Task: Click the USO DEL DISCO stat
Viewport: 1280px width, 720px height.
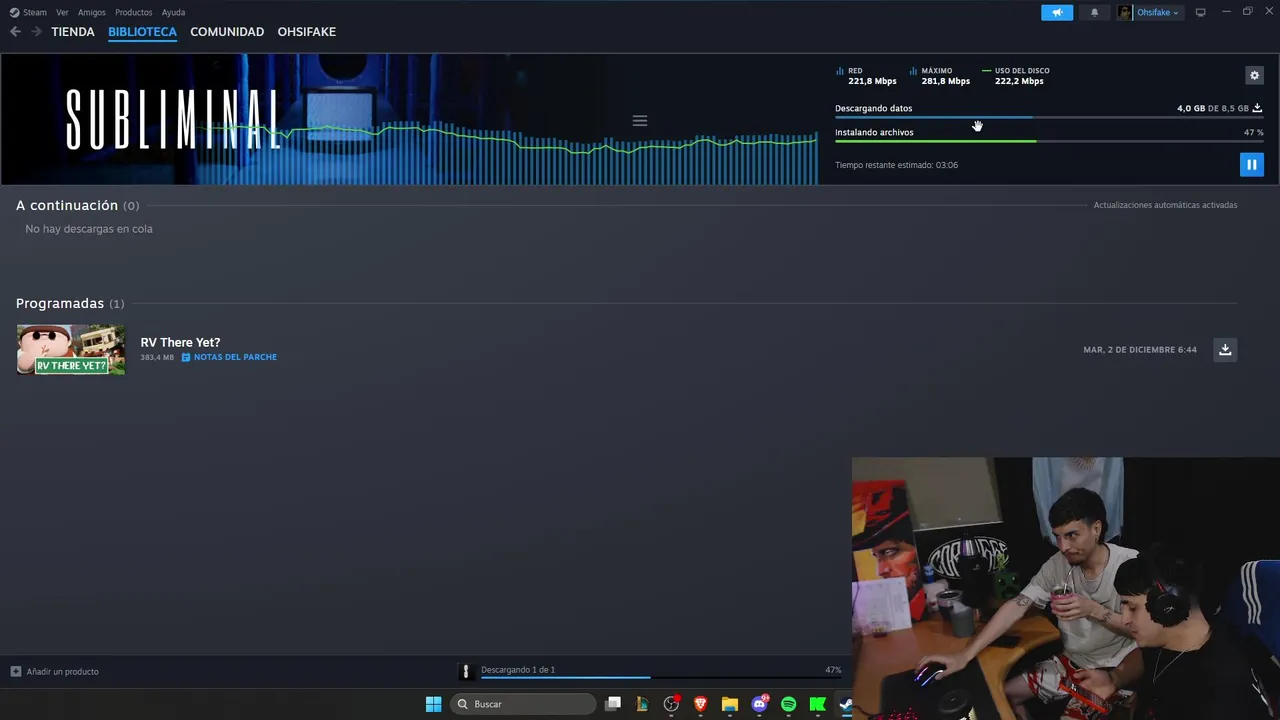Action: [x=1016, y=76]
